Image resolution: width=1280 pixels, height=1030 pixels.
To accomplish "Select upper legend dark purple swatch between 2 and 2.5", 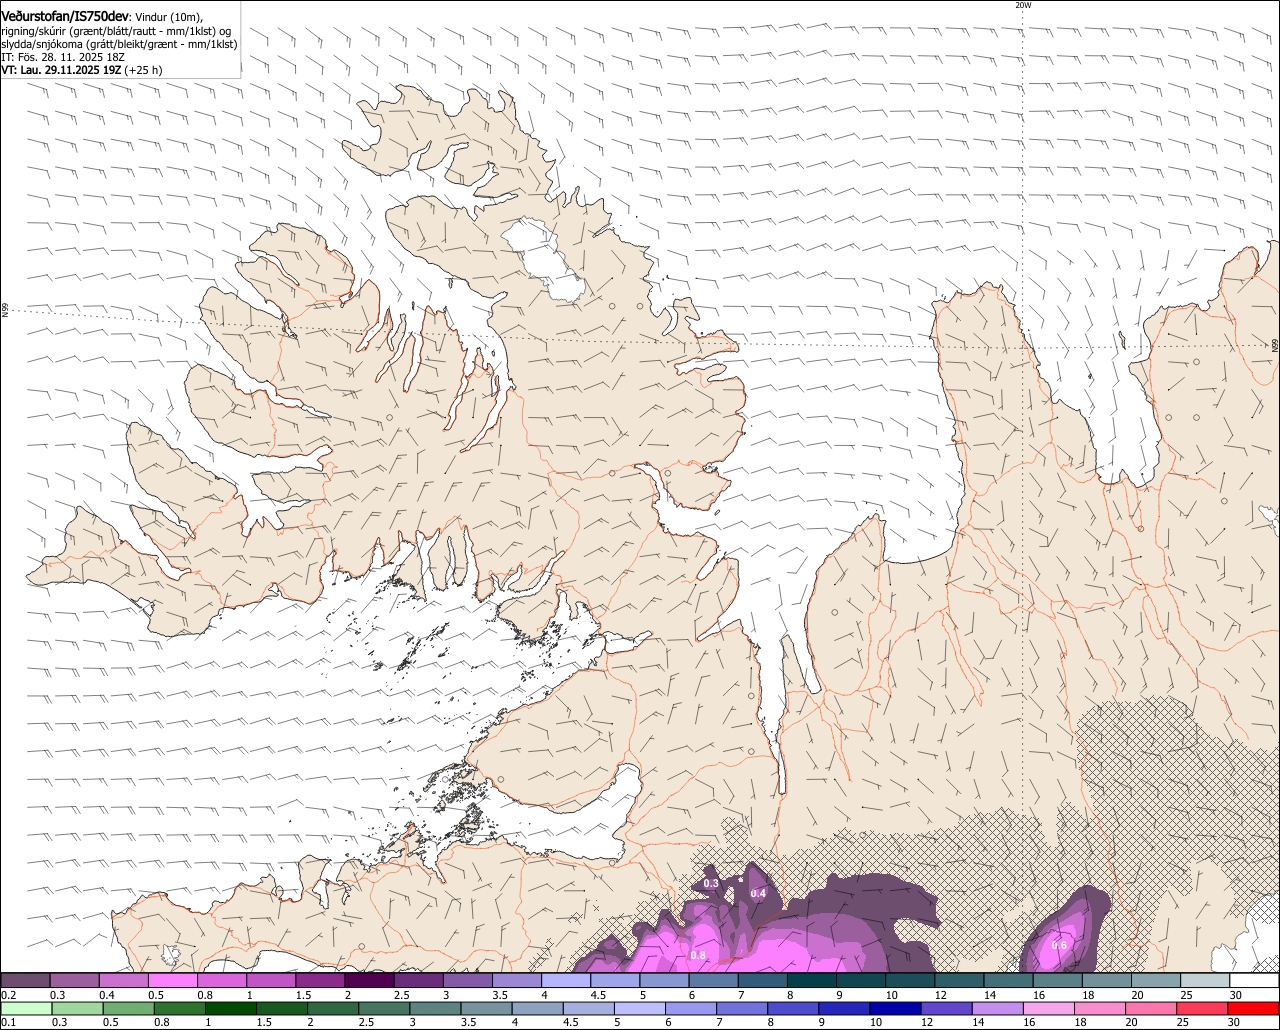I will tap(369, 981).
